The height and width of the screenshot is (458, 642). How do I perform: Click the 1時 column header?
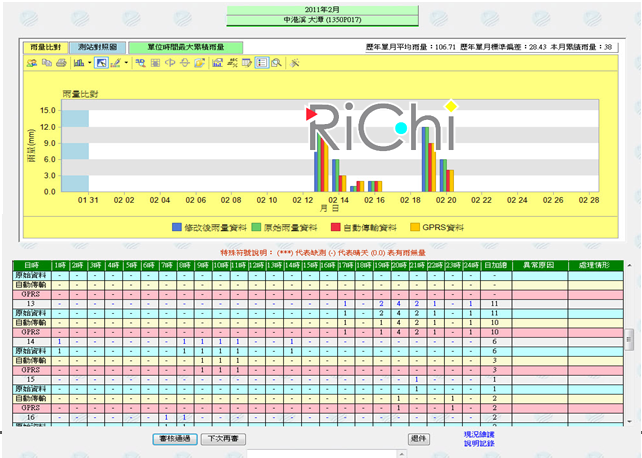coord(60,266)
